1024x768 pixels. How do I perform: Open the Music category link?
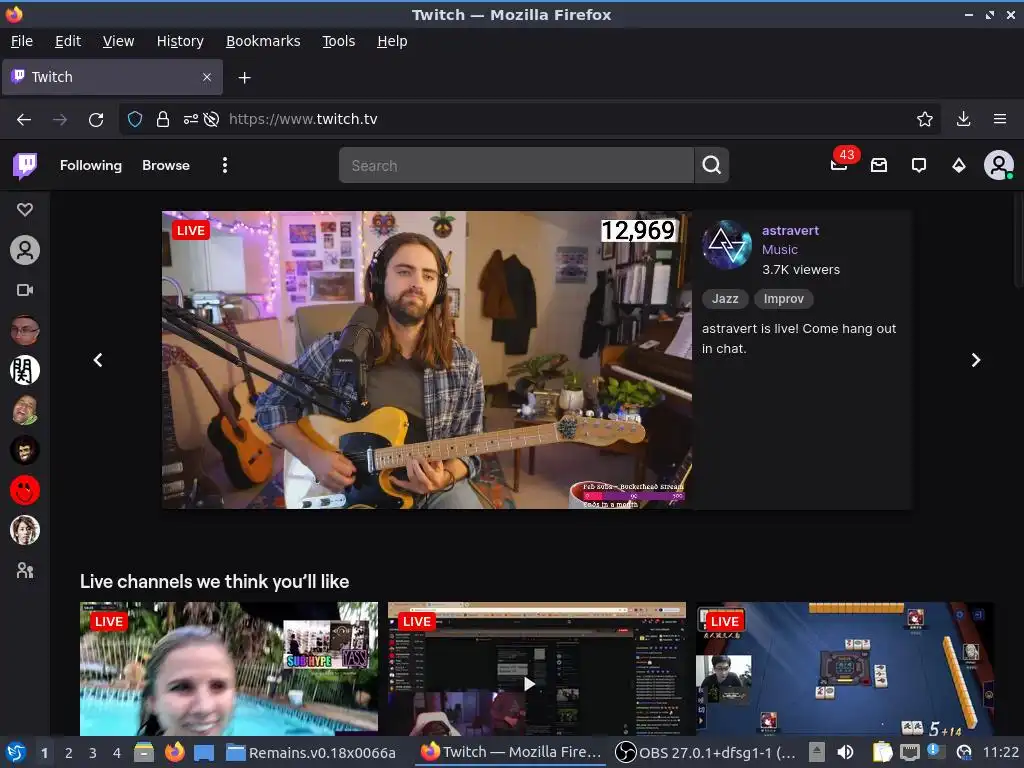pos(780,249)
